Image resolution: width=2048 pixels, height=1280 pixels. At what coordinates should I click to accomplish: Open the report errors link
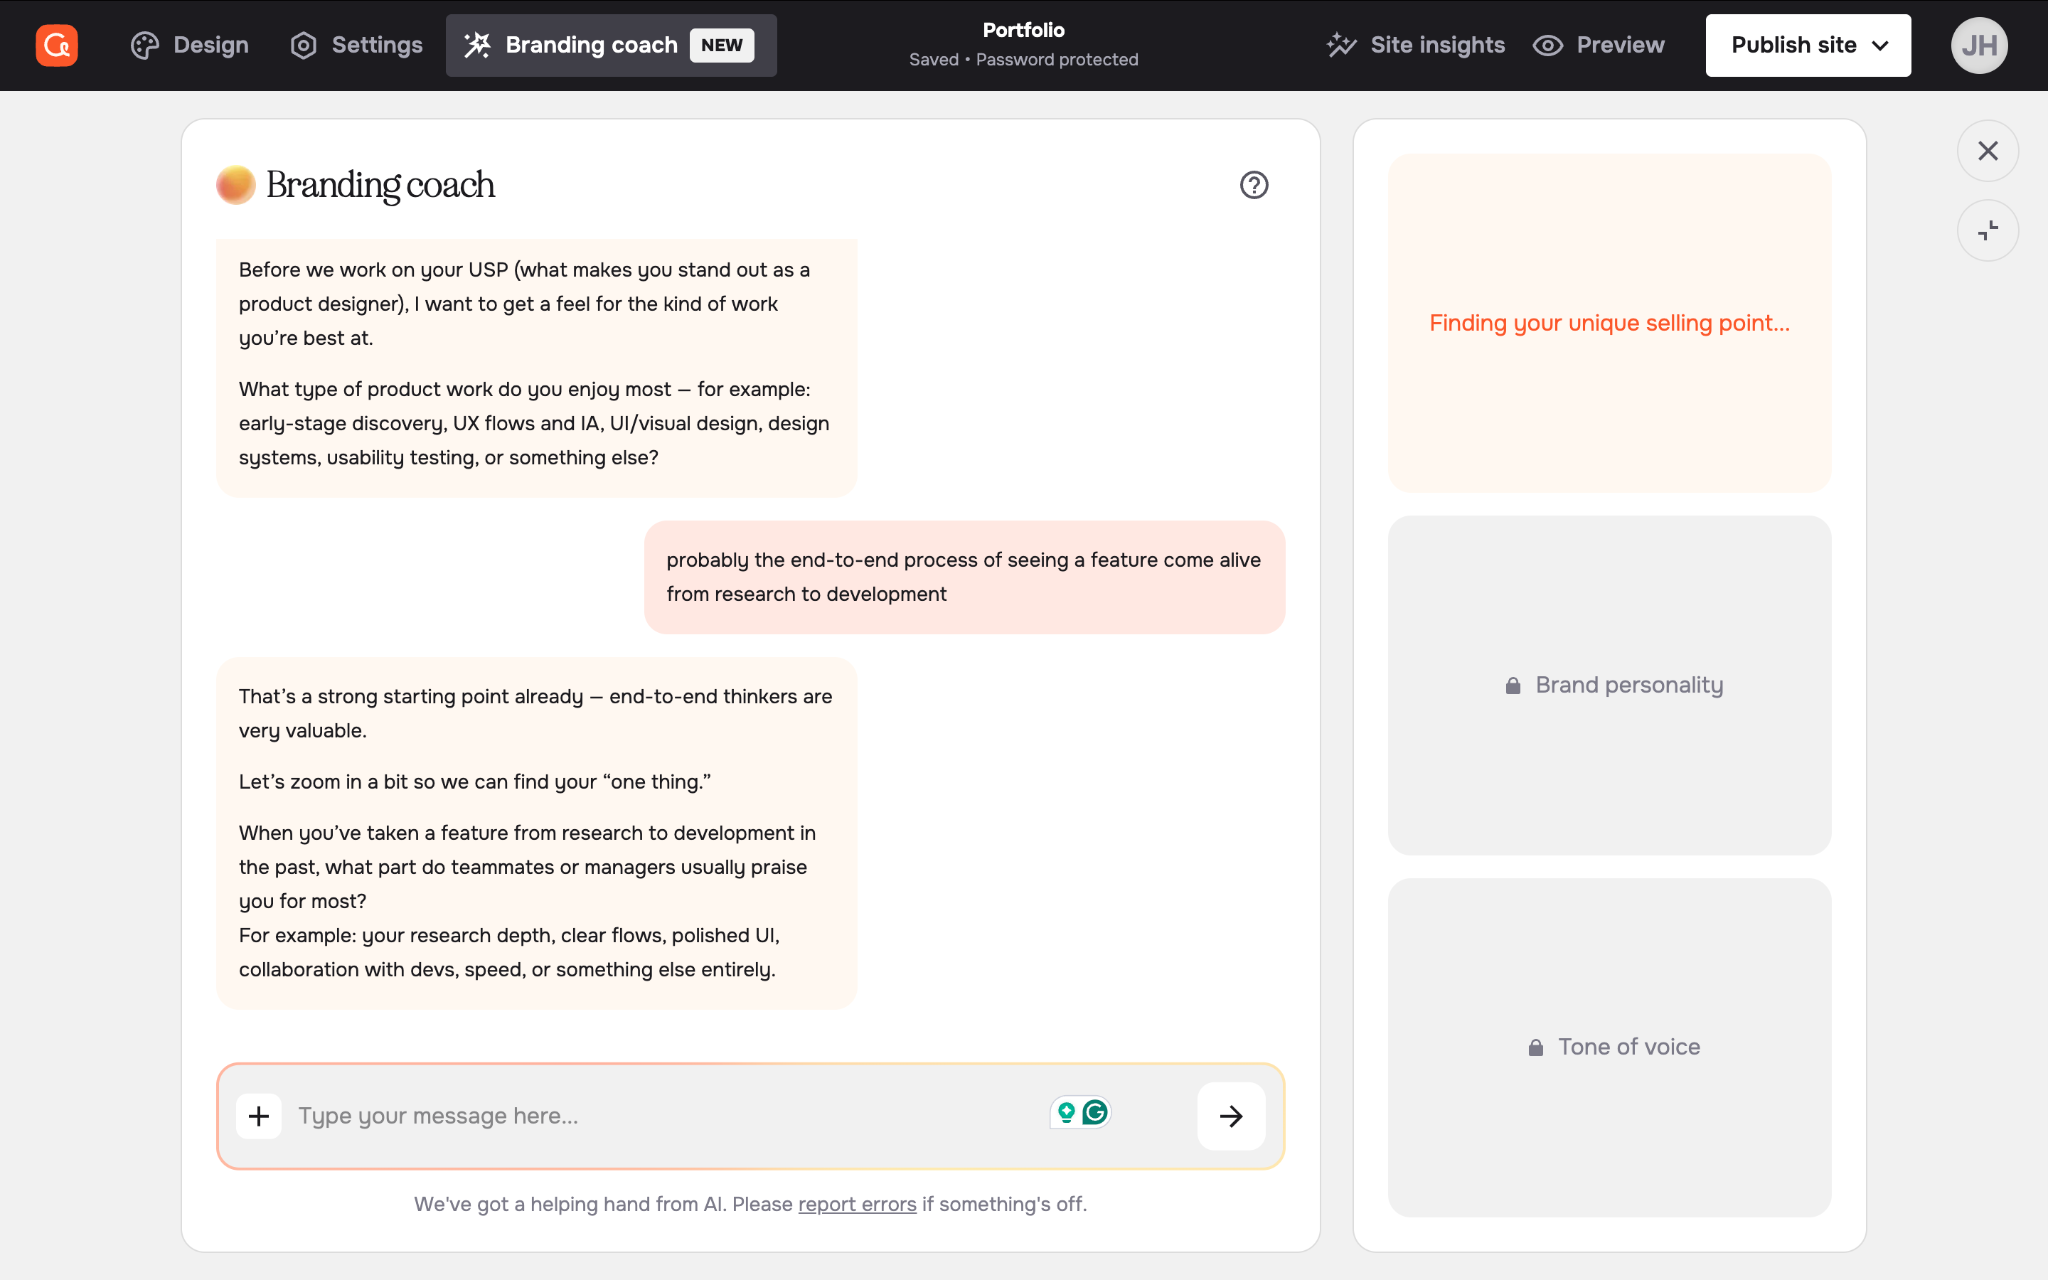tap(856, 1204)
